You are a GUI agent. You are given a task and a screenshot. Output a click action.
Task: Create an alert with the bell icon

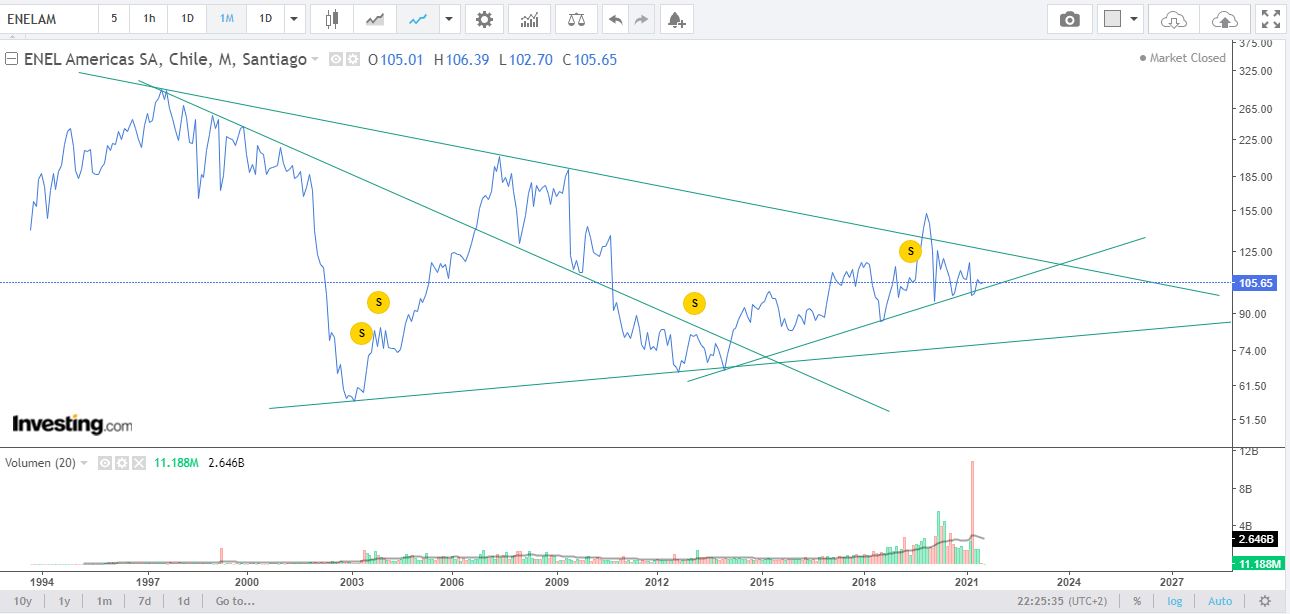coord(676,19)
